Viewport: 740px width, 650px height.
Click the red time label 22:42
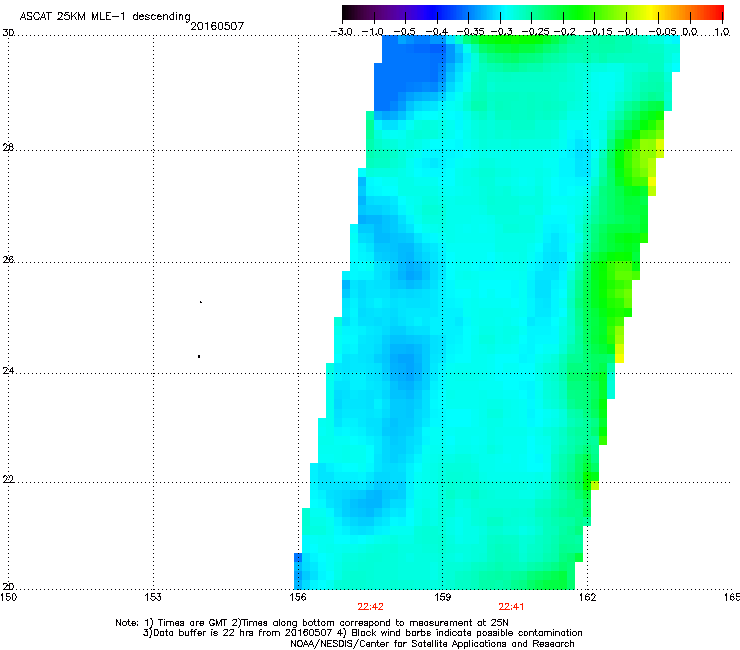370,607
